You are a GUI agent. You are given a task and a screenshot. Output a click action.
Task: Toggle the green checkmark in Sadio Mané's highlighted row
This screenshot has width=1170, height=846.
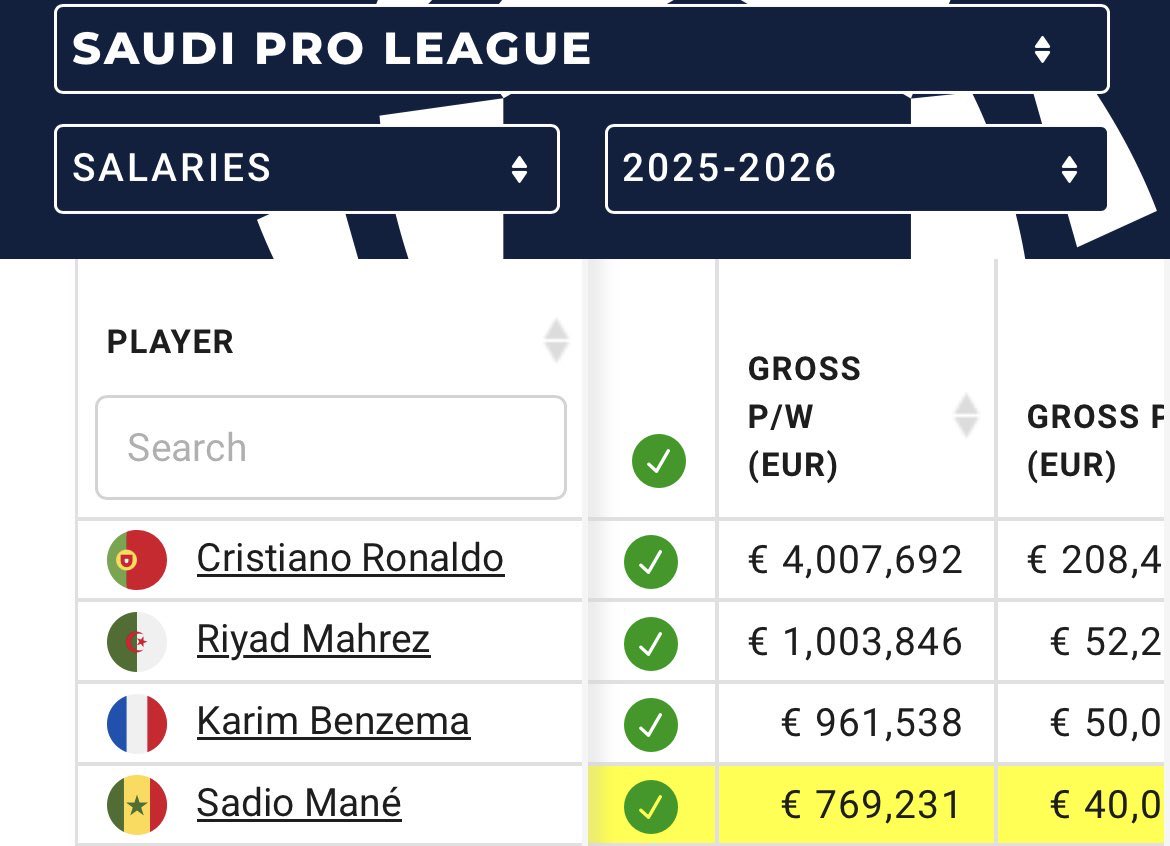point(650,806)
